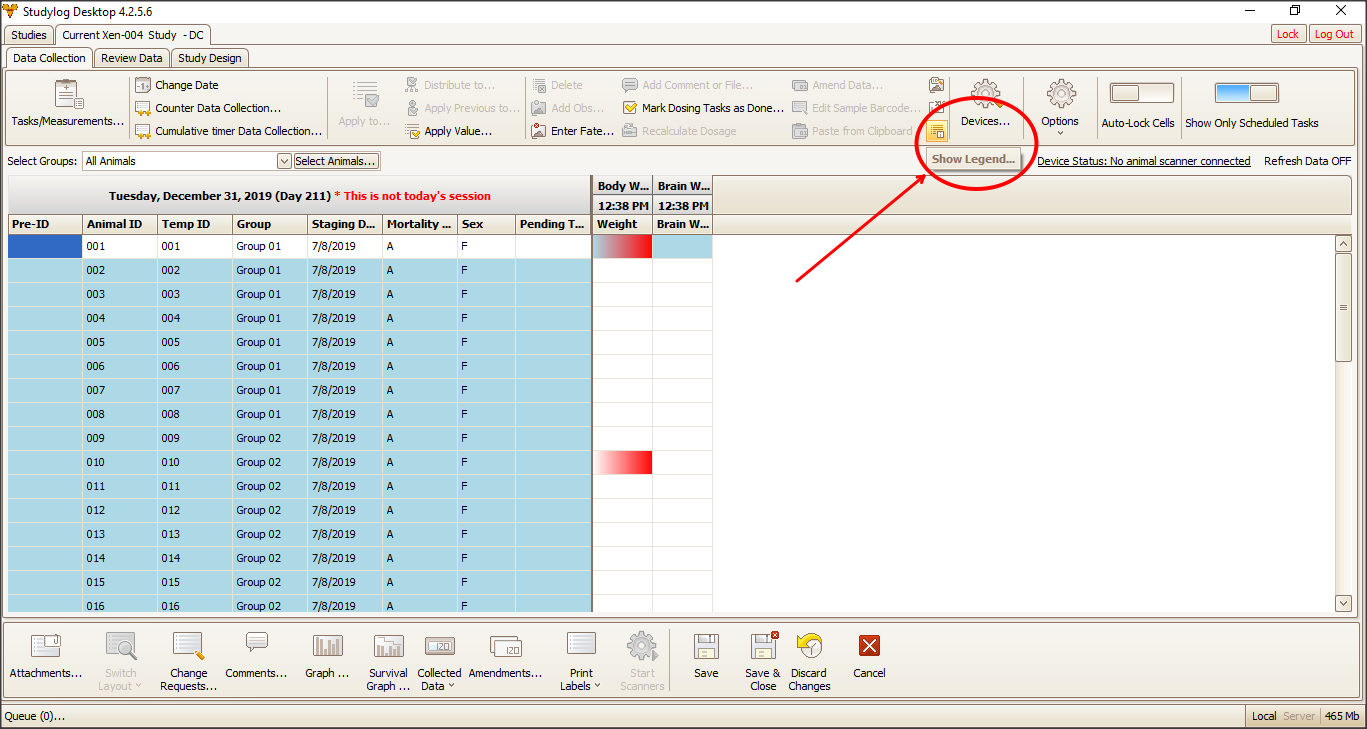Select Animal ID cell 005
The width and height of the screenshot is (1367, 729).
tap(120, 342)
